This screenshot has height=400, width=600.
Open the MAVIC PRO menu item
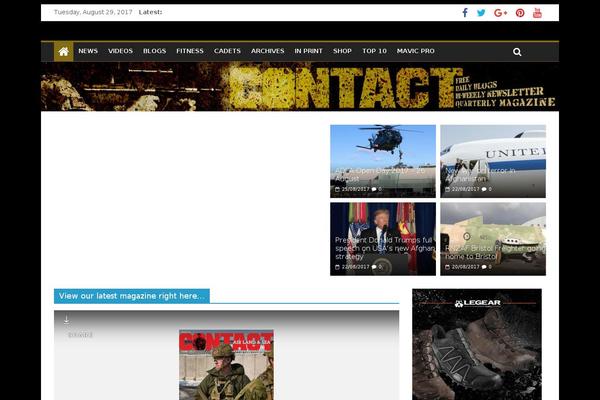tap(416, 51)
